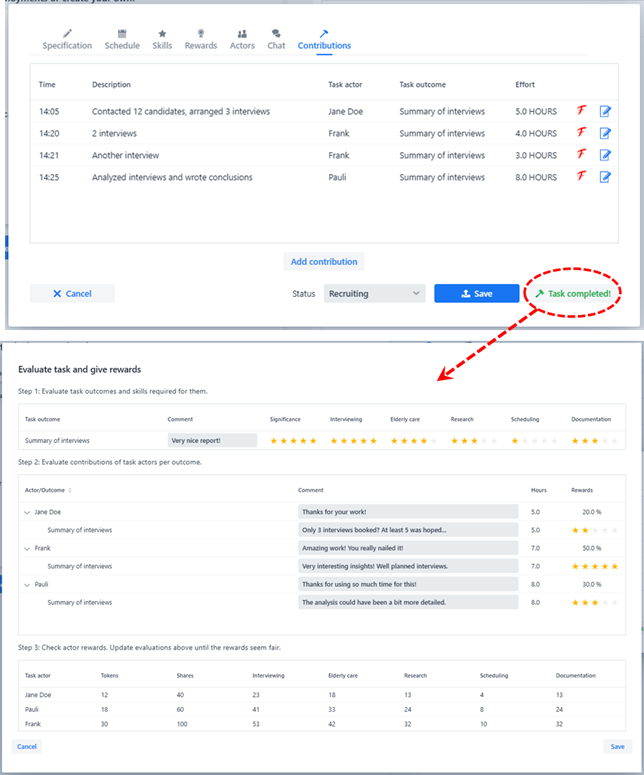644x775 pixels.
Task: Edit 'Thanks for your work!' comment
Action: [x=408, y=512]
